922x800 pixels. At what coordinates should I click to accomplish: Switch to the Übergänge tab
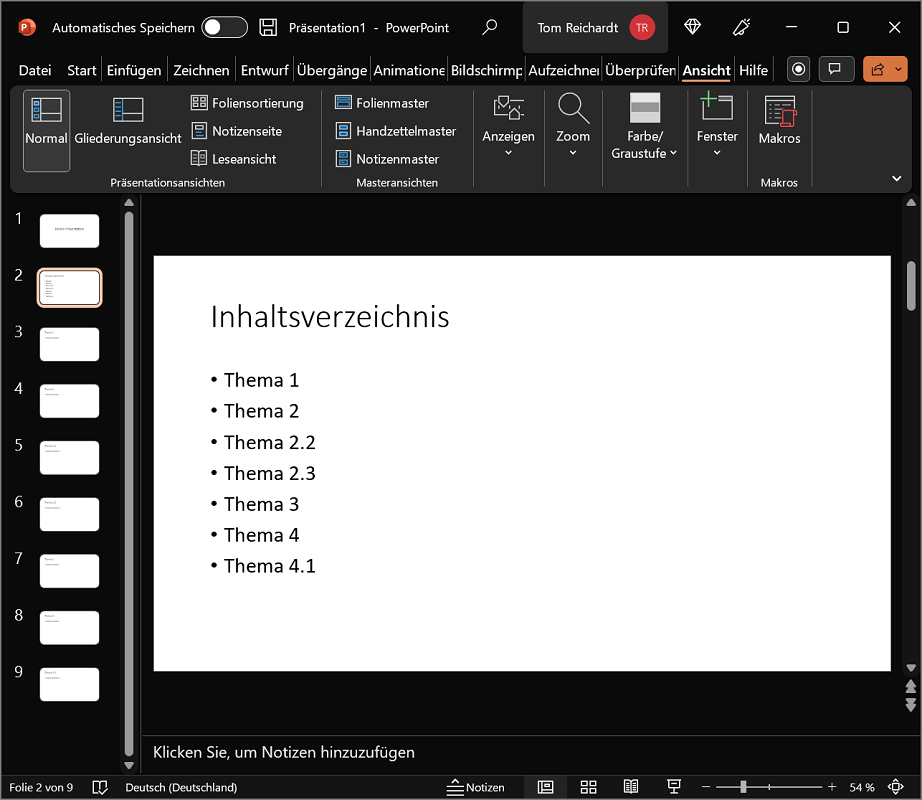click(x=332, y=71)
